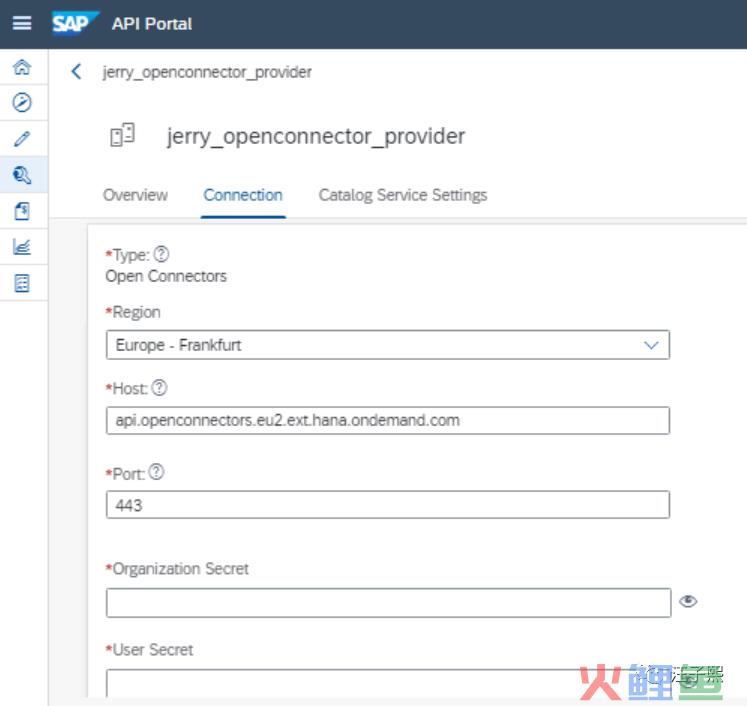Expand the Region dropdown arrow
The height and width of the screenshot is (706, 747).
coord(651,345)
